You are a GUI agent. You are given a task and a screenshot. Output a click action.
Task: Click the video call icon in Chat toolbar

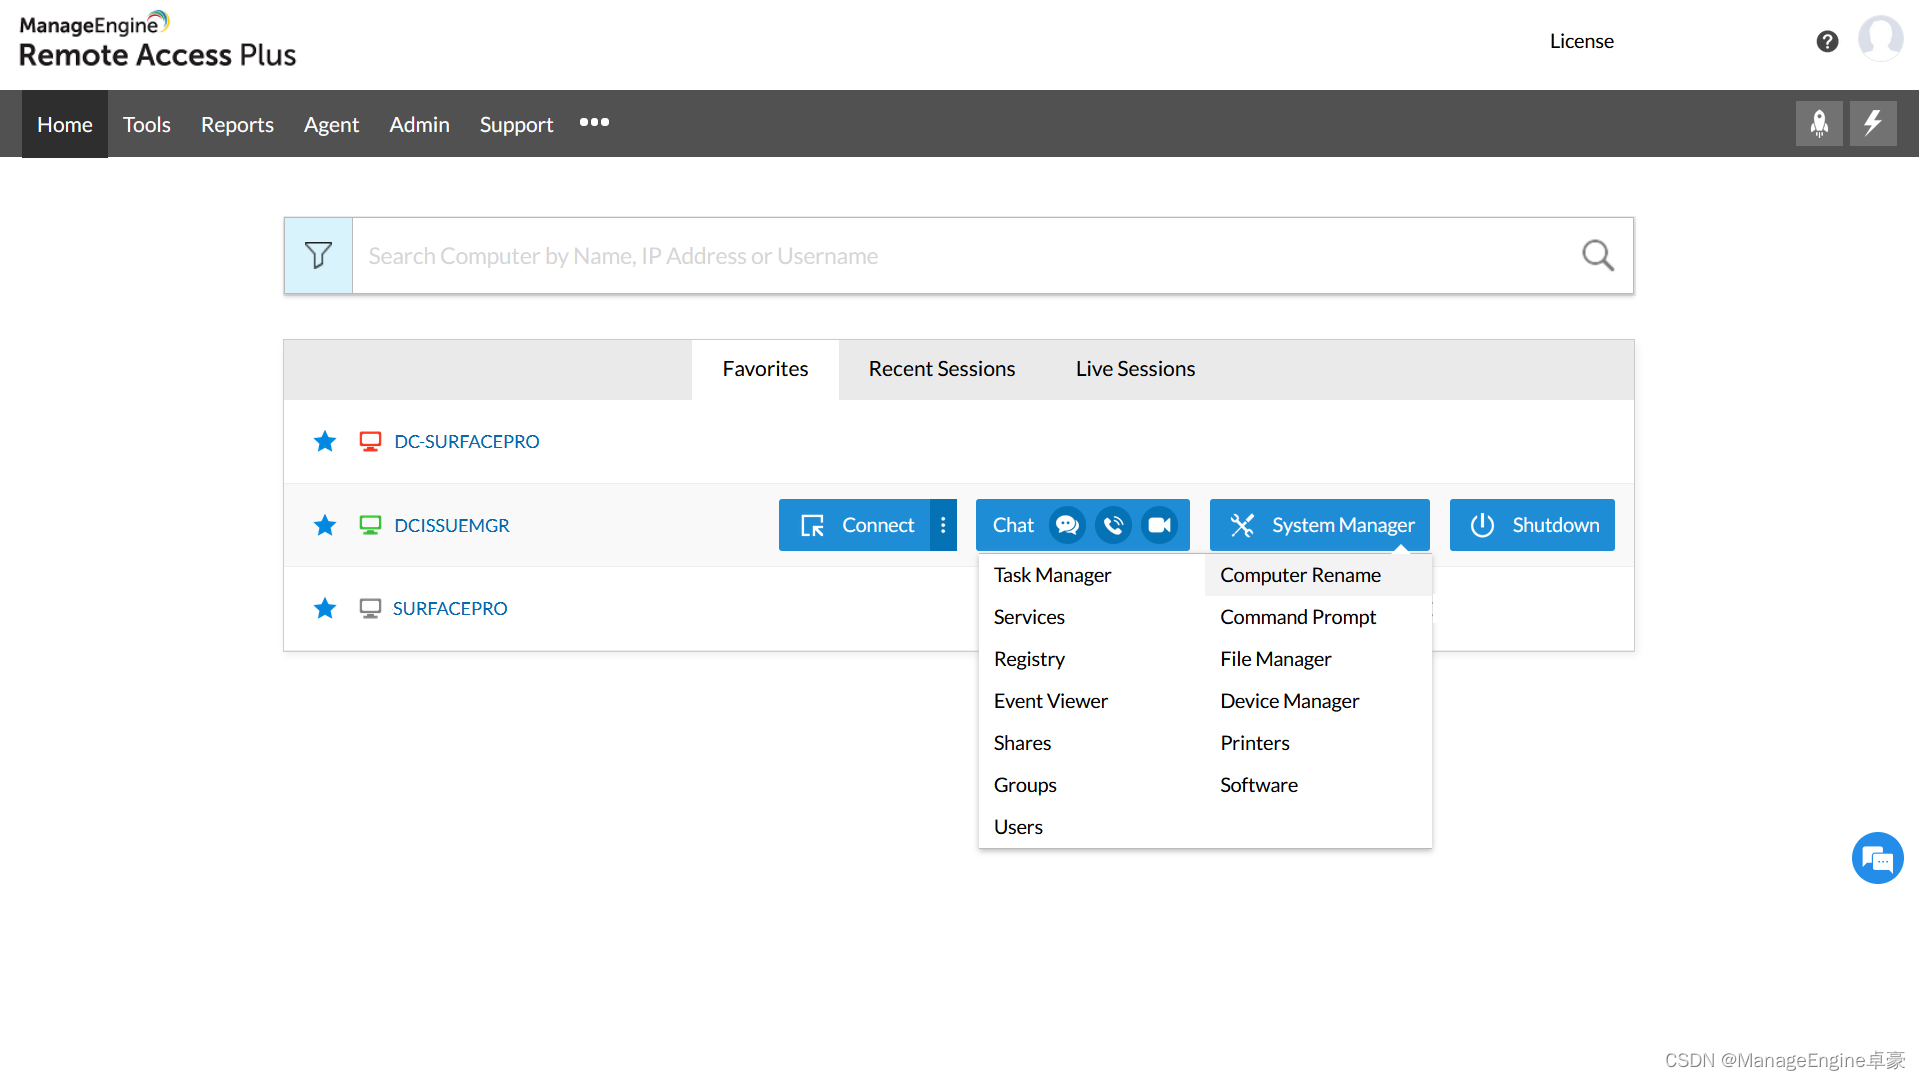[1156, 525]
